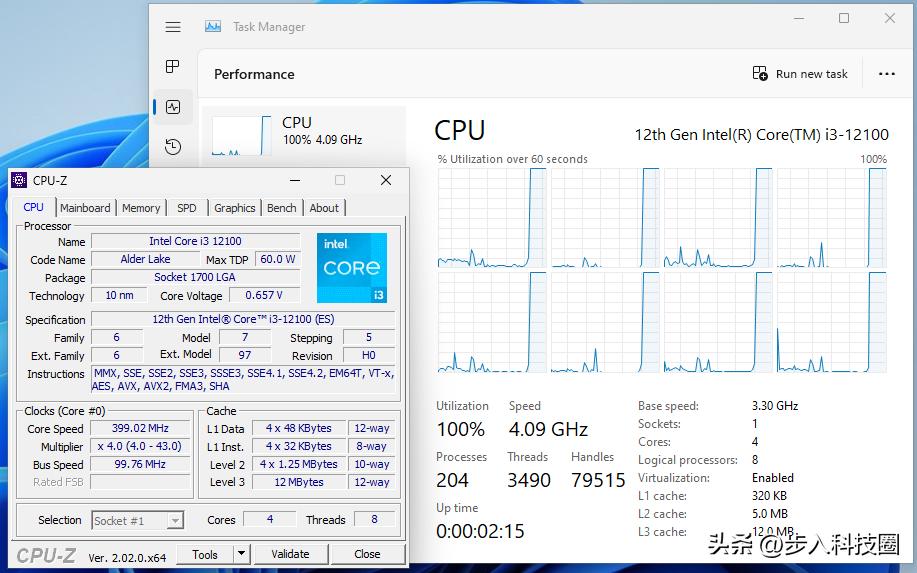The image size is (917, 573).
Task: Minimize the CPU-Z window
Action: (295, 180)
